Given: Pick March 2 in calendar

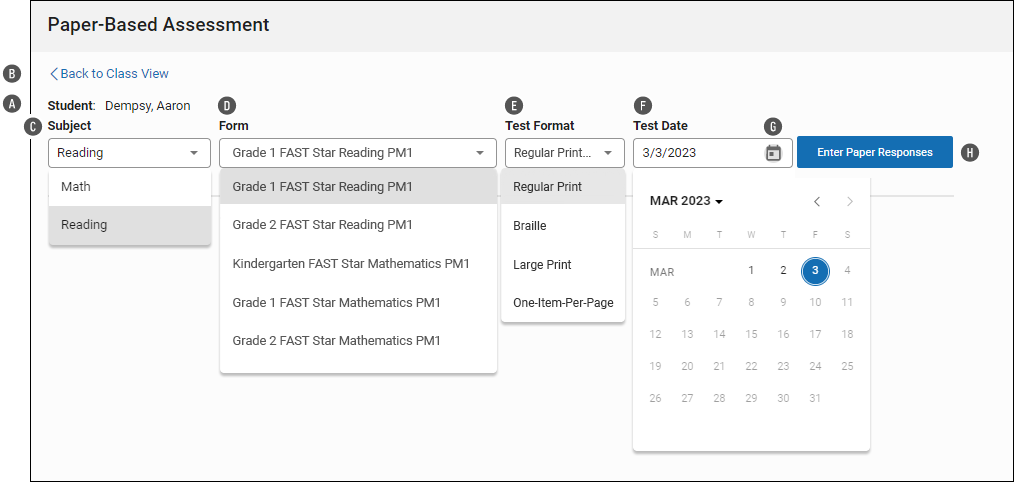Looking at the screenshot, I should tap(783, 270).
